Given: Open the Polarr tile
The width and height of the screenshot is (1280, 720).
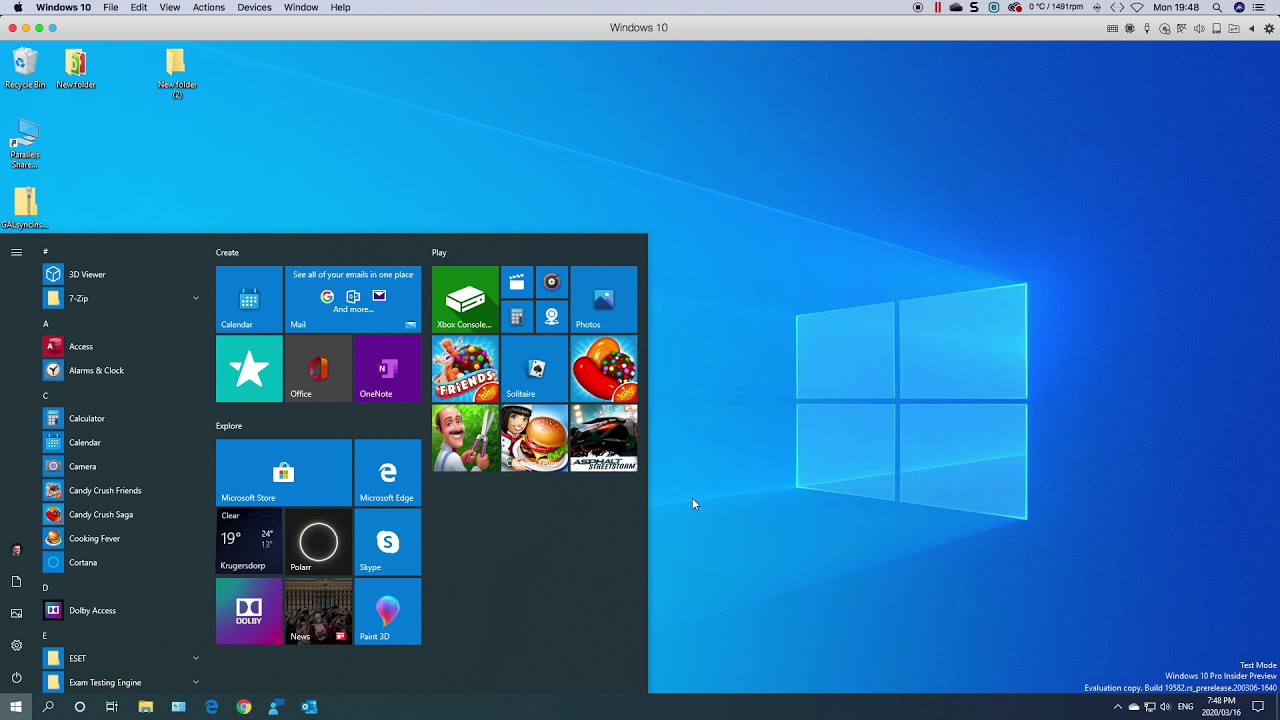Looking at the screenshot, I should tap(318, 542).
